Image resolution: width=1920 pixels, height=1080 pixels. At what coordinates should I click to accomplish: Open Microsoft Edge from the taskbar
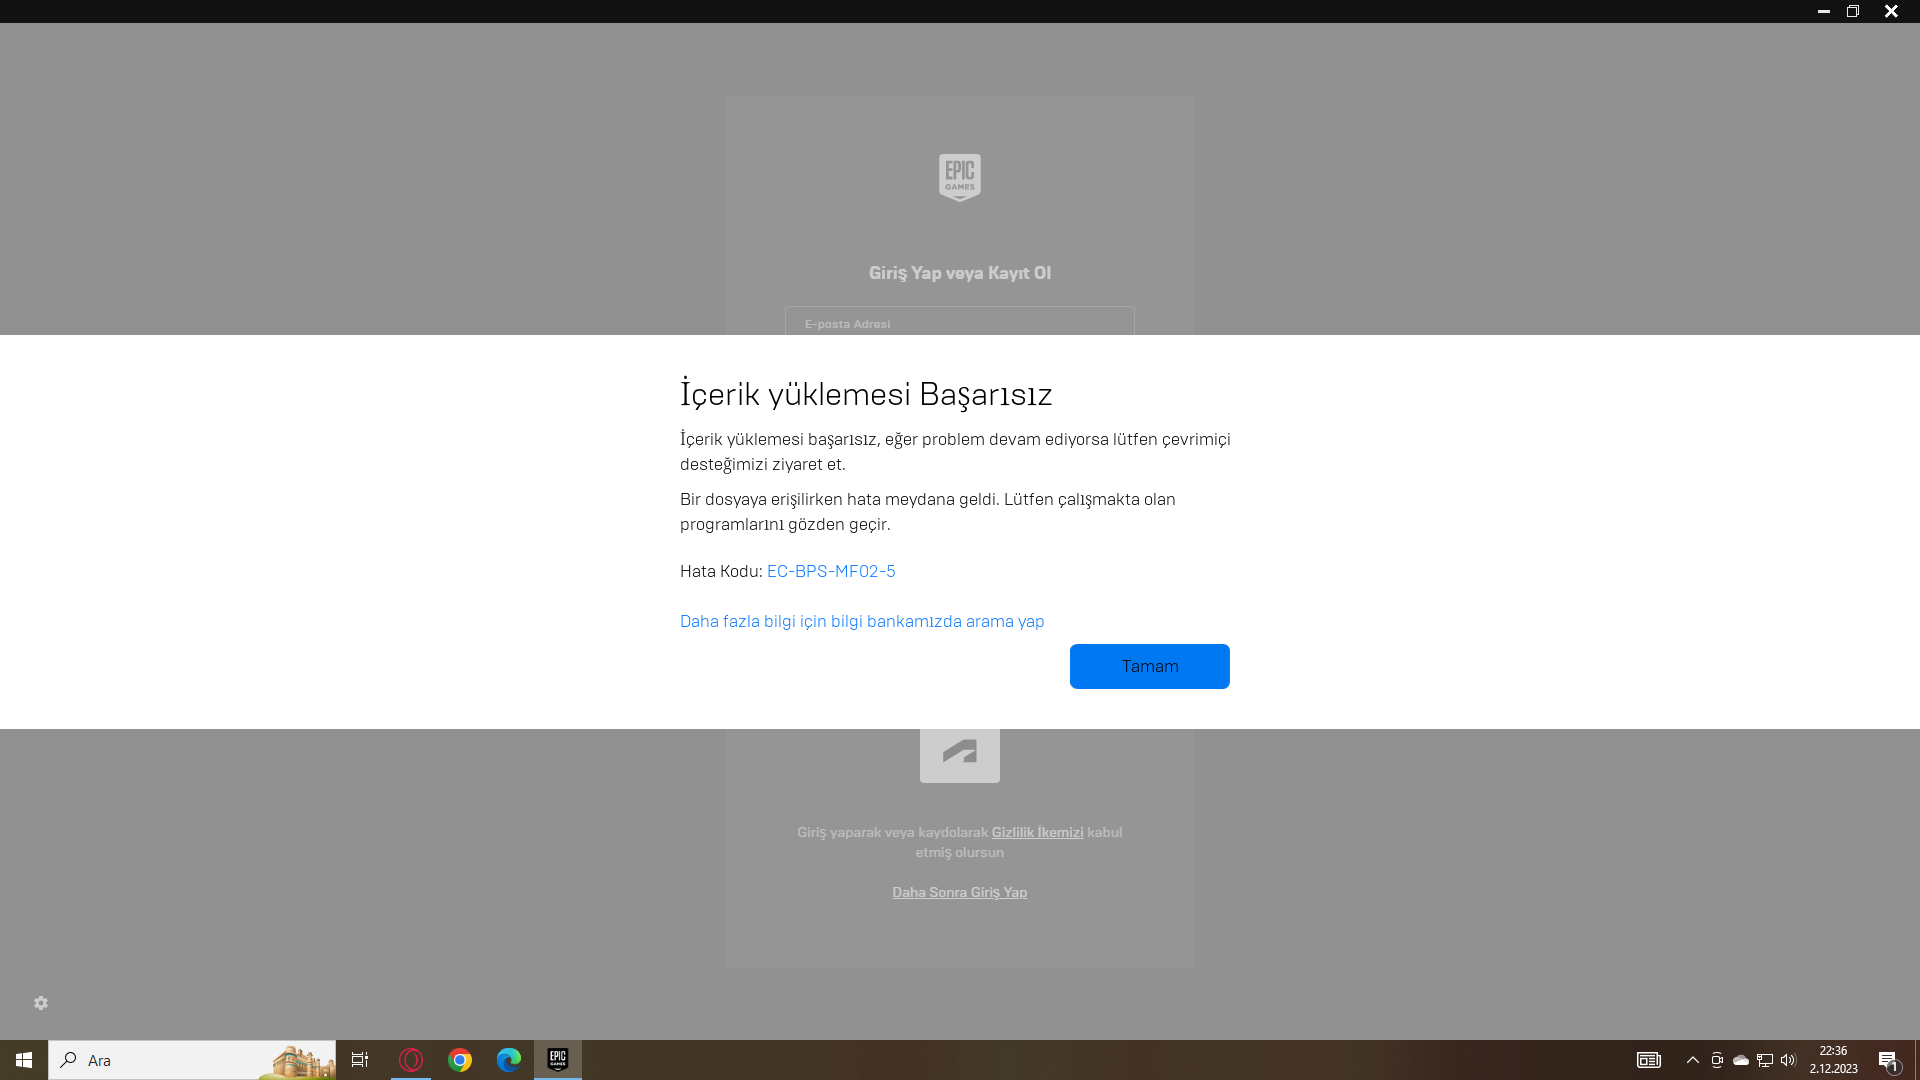coord(509,1060)
